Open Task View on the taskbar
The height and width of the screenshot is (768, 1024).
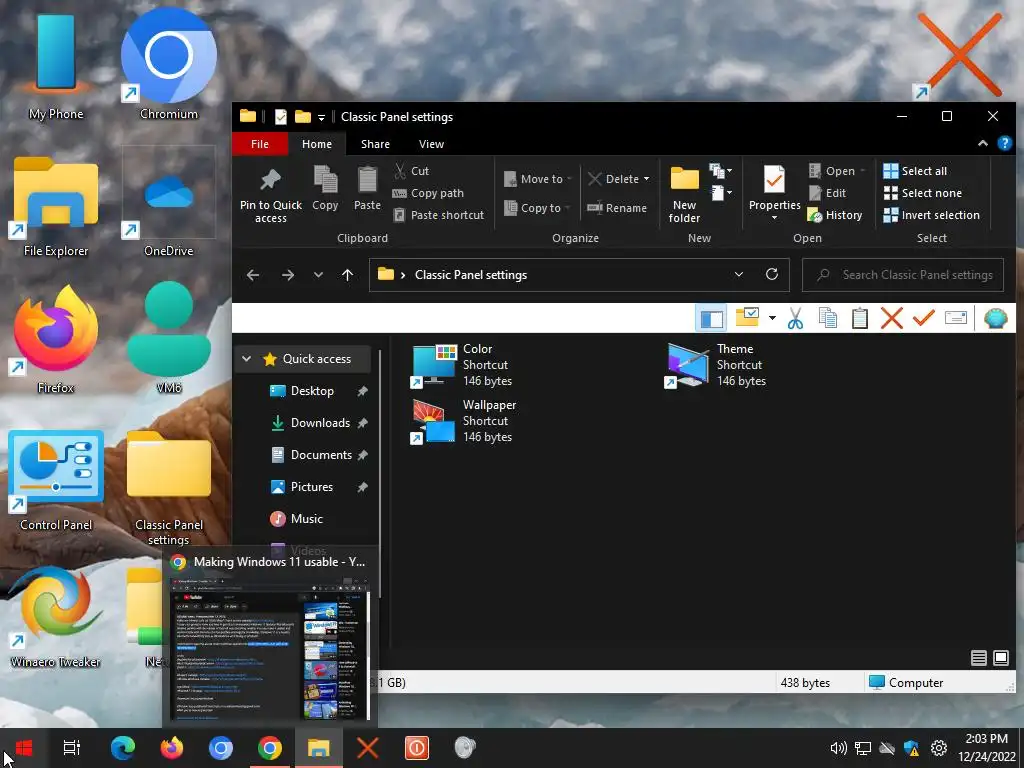(72, 748)
